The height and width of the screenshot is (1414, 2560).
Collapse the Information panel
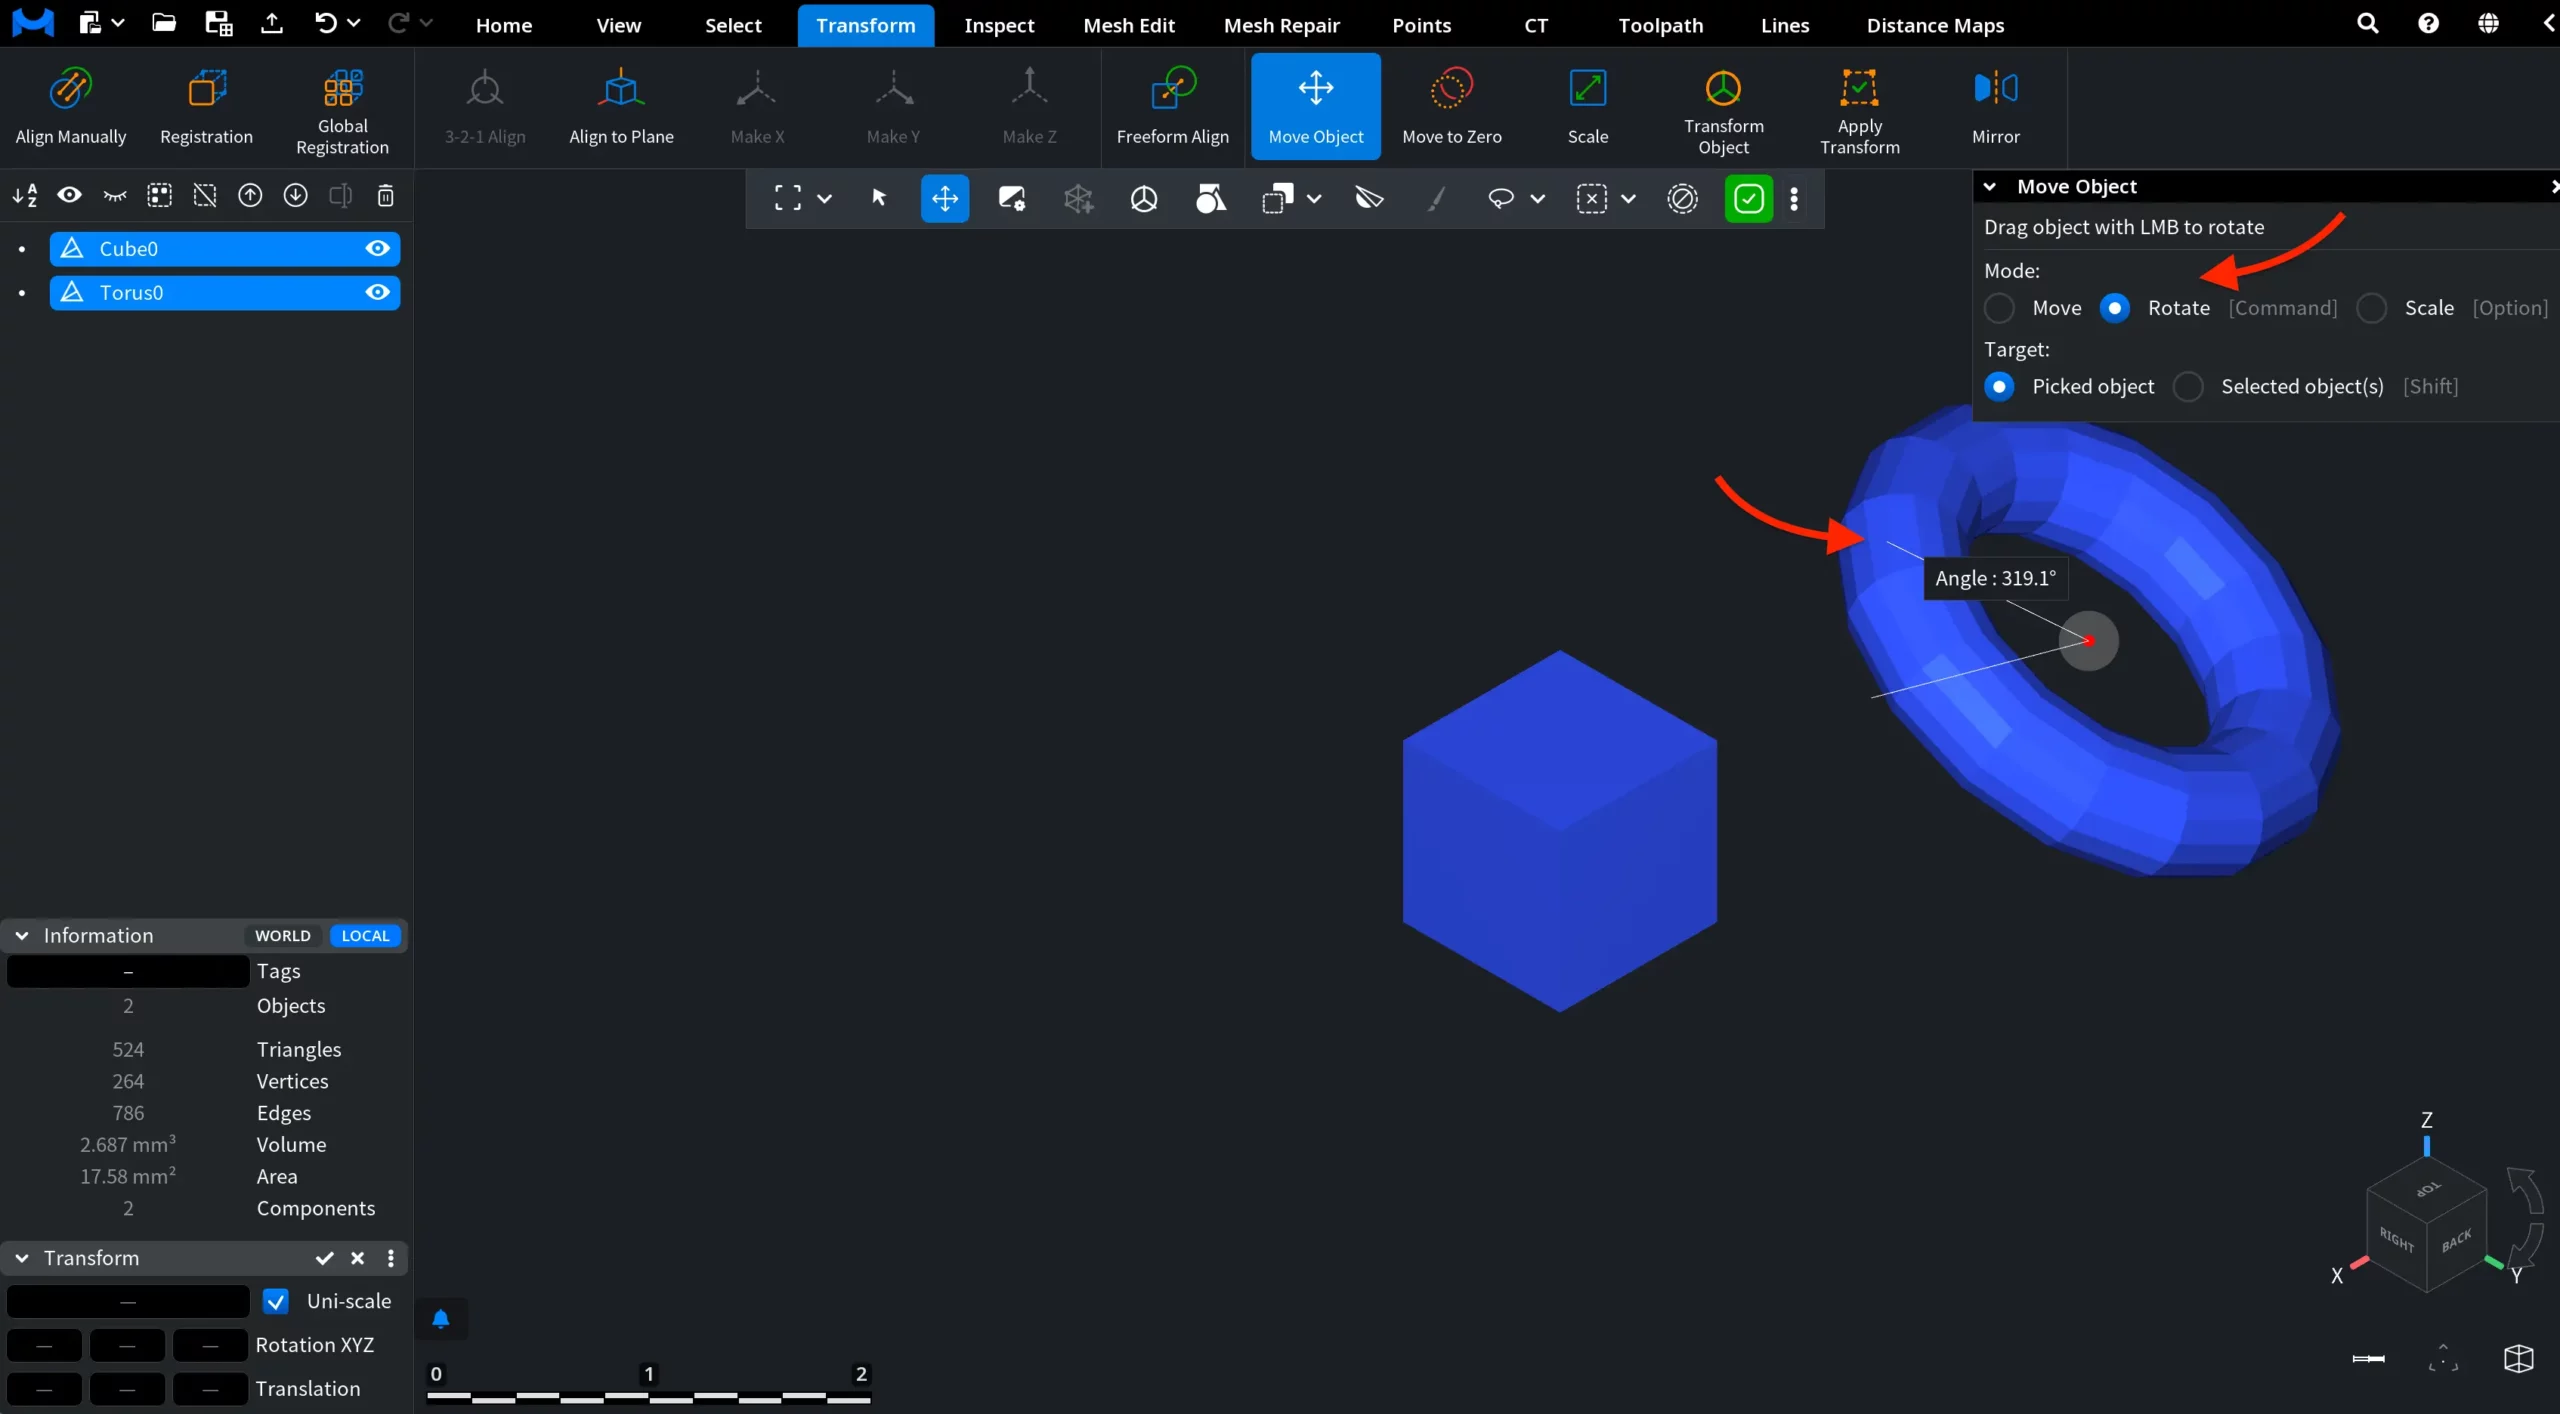(21, 936)
